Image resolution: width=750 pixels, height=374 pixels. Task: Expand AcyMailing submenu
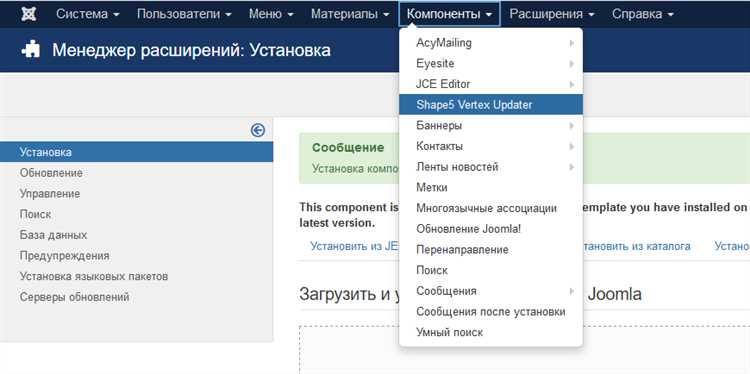click(x=491, y=43)
